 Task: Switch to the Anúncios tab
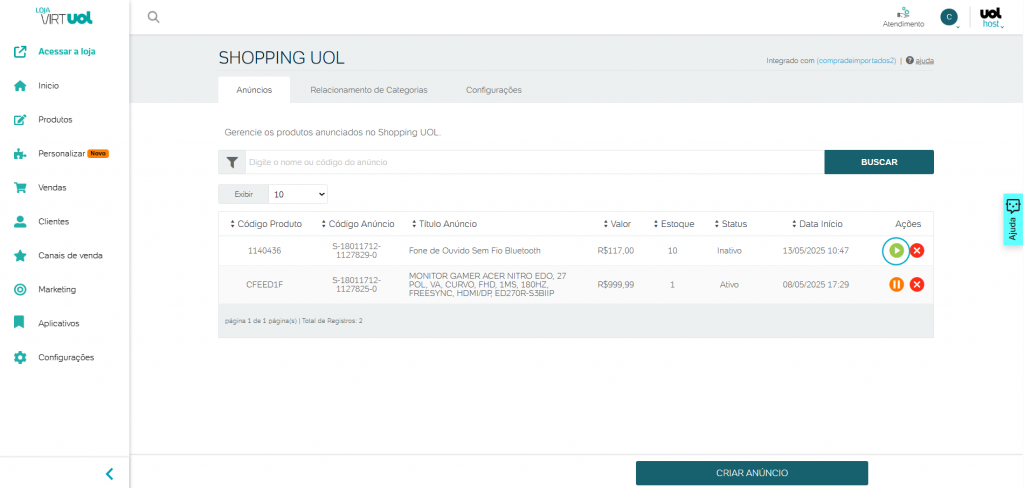(x=254, y=90)
